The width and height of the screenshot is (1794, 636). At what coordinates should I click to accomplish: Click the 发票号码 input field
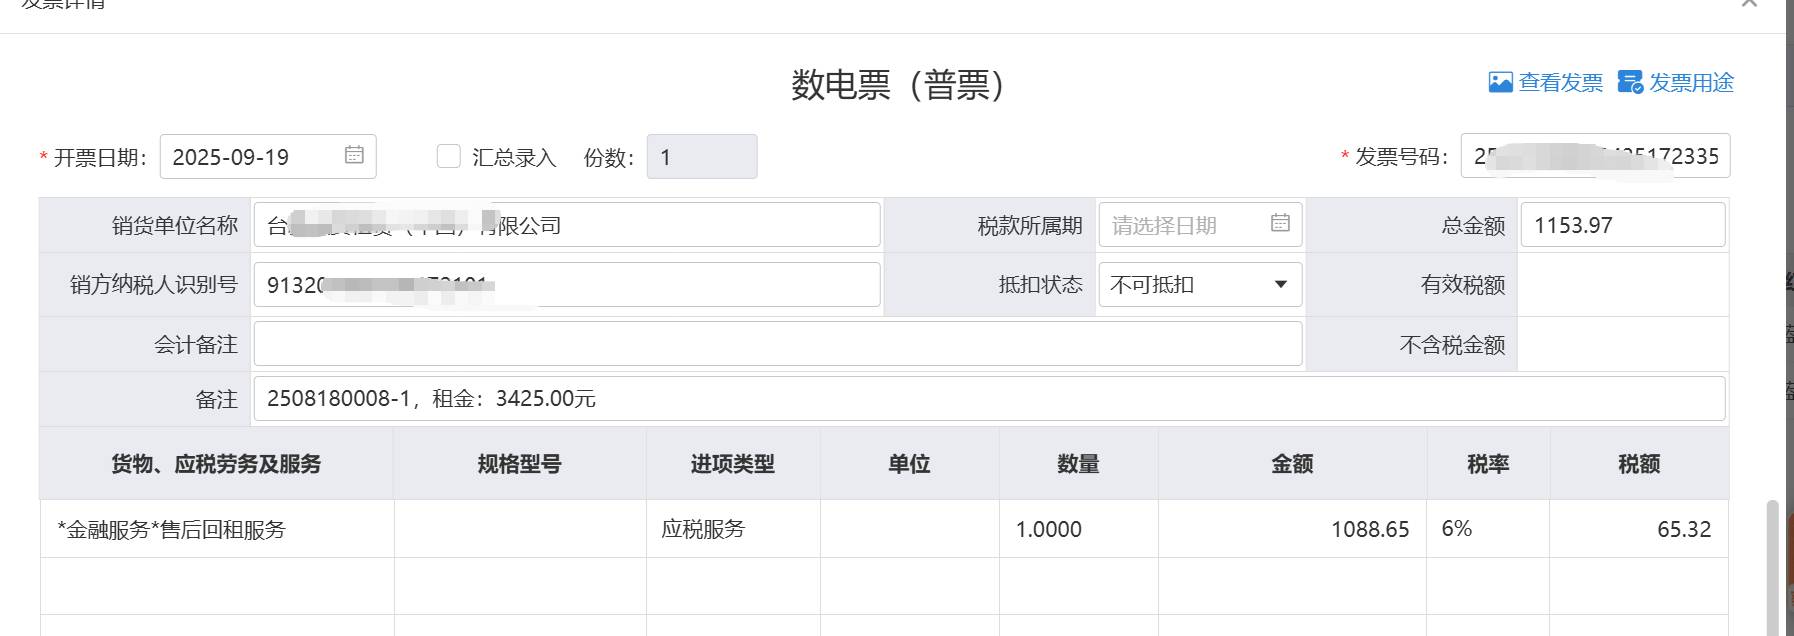tap(1594, 156)
